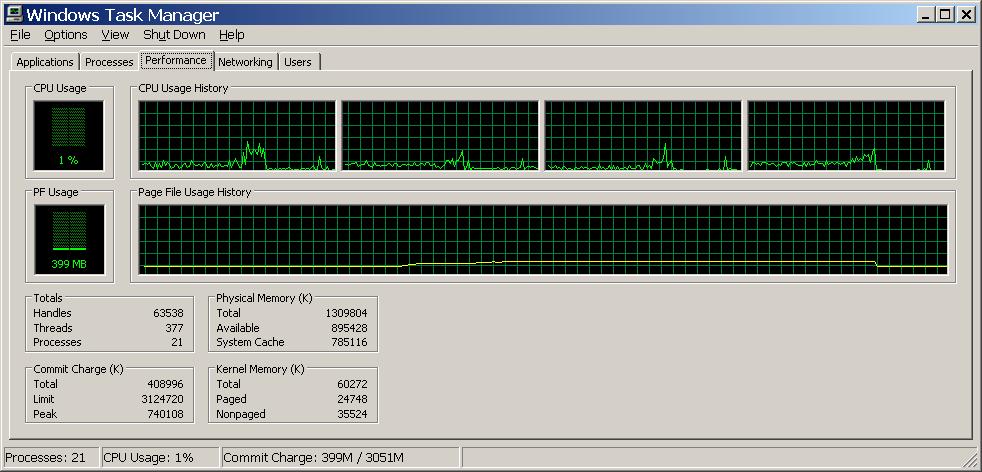Click Commit Charge Total value 408996
Viewport: 982px width, 472px height.
pyautogui.click(x=165, y=384)
